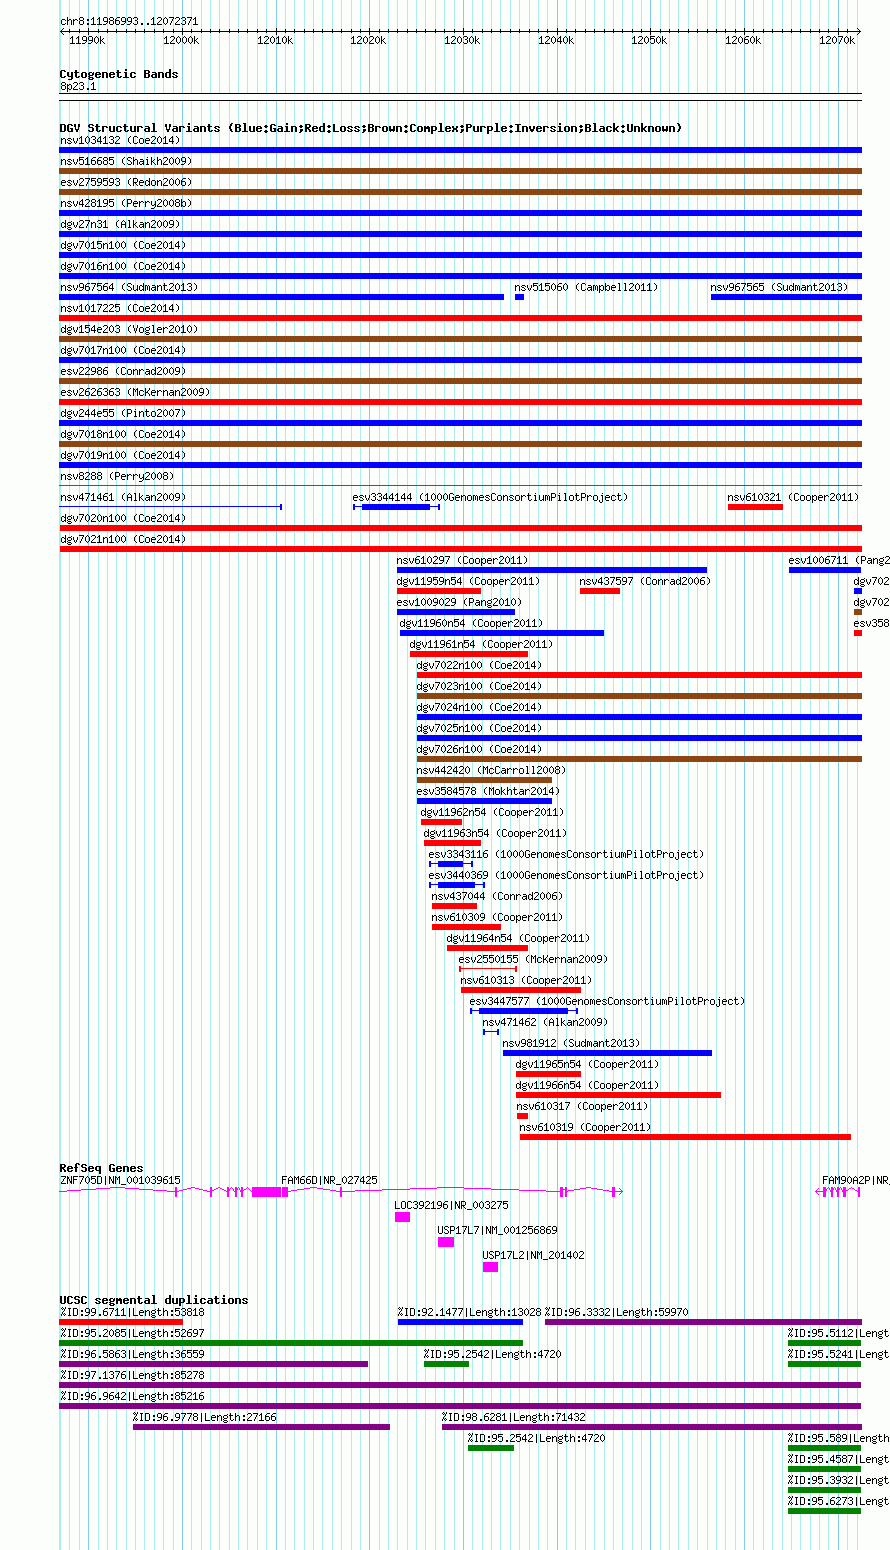Viewport: 890px width, 1550px height.
Task: Click variant label nsv516685 (Shaikh2009)
Action: pos(126,161)
